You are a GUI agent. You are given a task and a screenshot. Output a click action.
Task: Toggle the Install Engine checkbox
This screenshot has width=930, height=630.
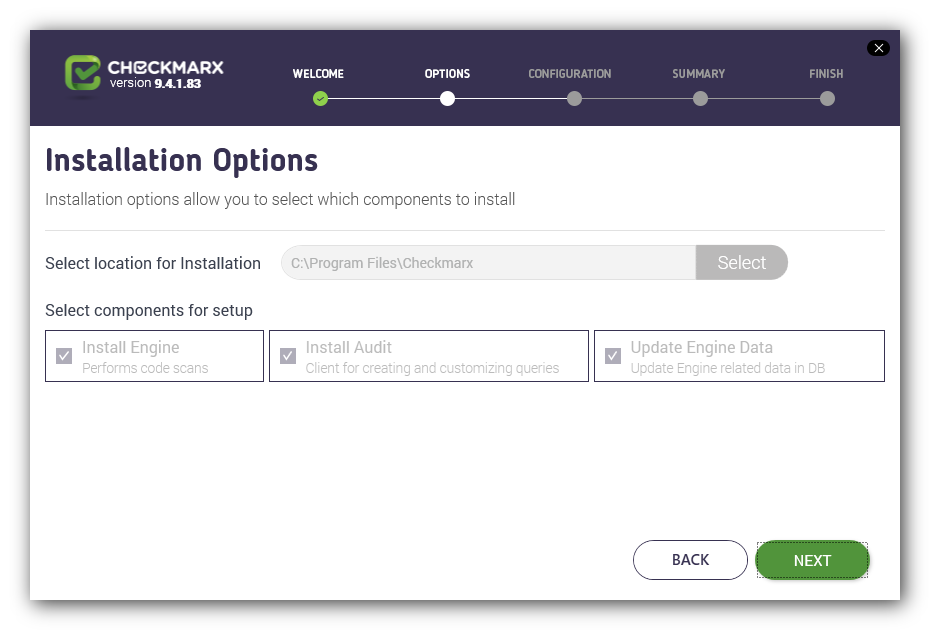coord(64,356)
